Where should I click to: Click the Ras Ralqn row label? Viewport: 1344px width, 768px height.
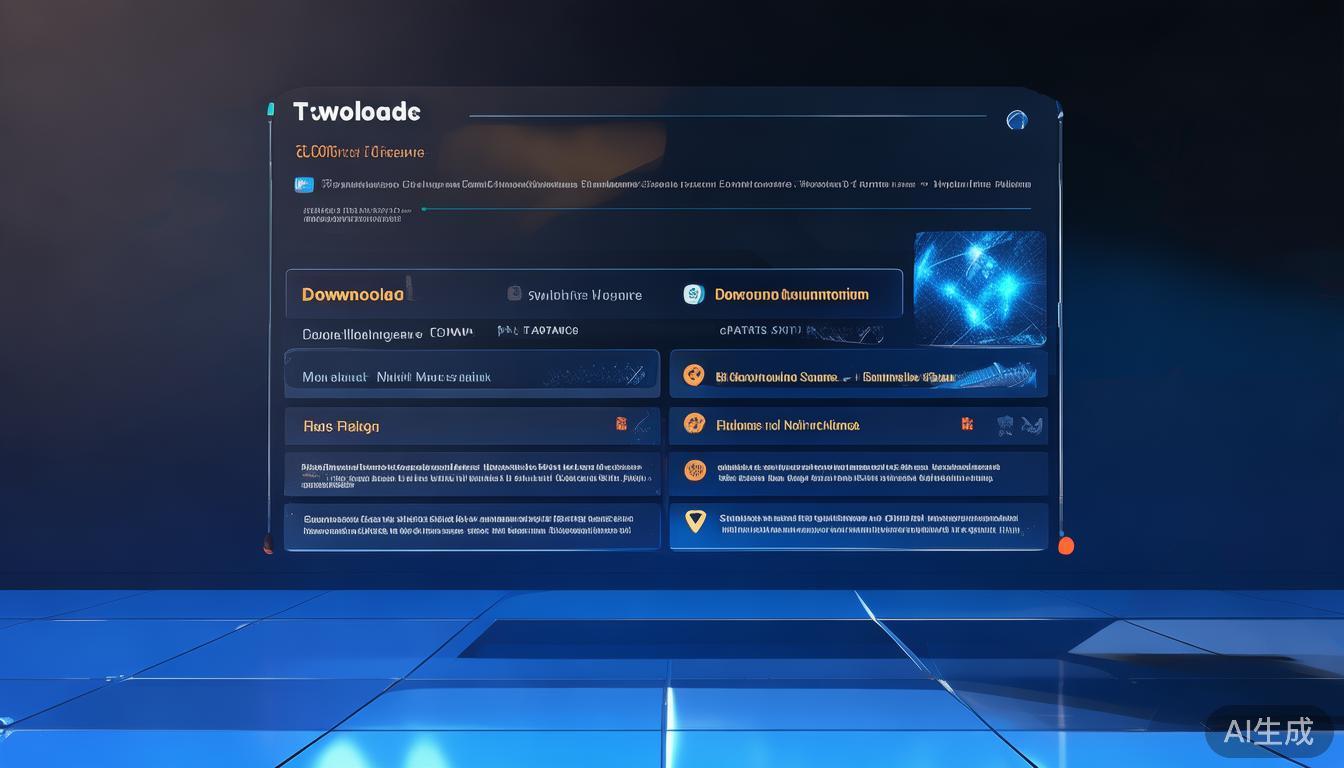[341, 426]
